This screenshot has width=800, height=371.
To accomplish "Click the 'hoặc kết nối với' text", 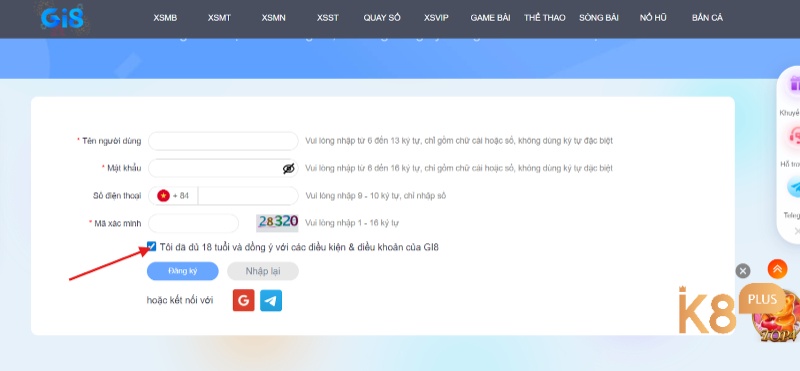I will tap(180, 300).
